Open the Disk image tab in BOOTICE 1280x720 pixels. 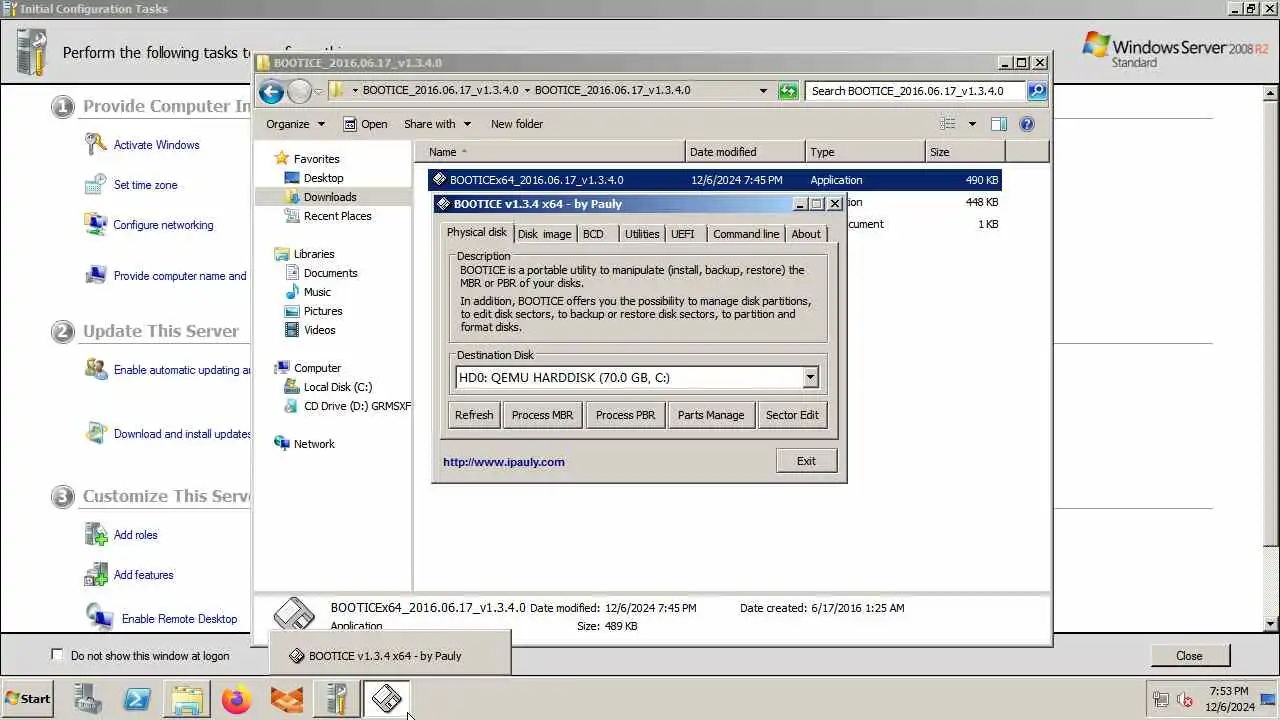click(x=544, y=234)
